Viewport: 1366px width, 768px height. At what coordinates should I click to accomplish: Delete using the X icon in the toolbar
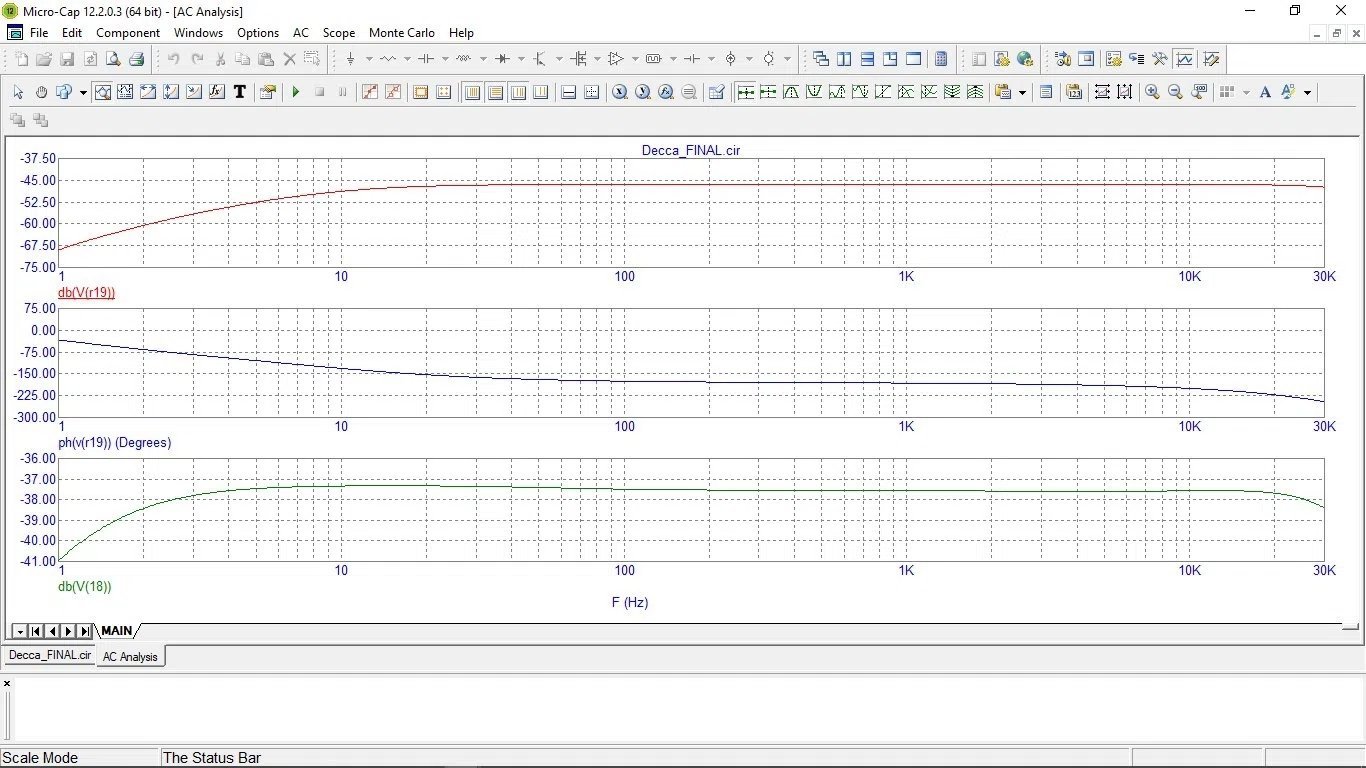point(290,59)
